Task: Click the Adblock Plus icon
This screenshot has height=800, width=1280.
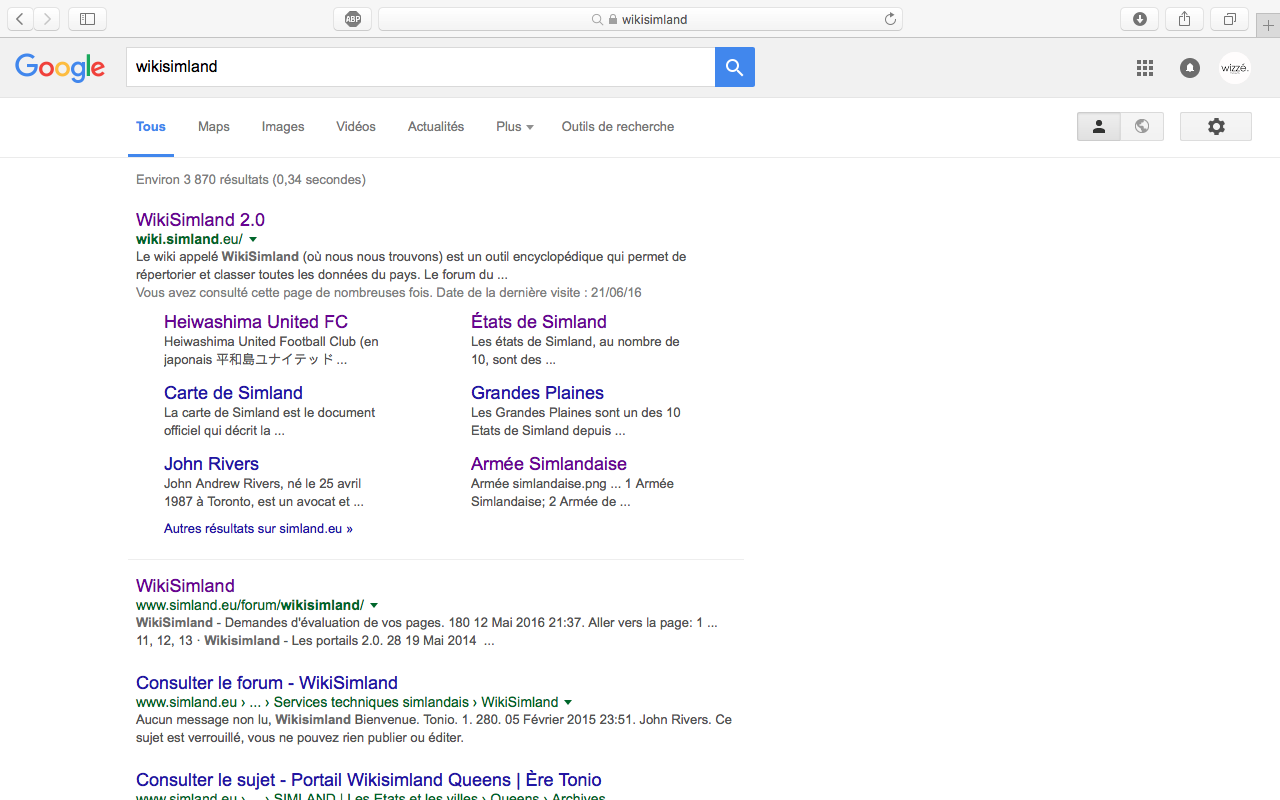Action: [x=353, y=19]
